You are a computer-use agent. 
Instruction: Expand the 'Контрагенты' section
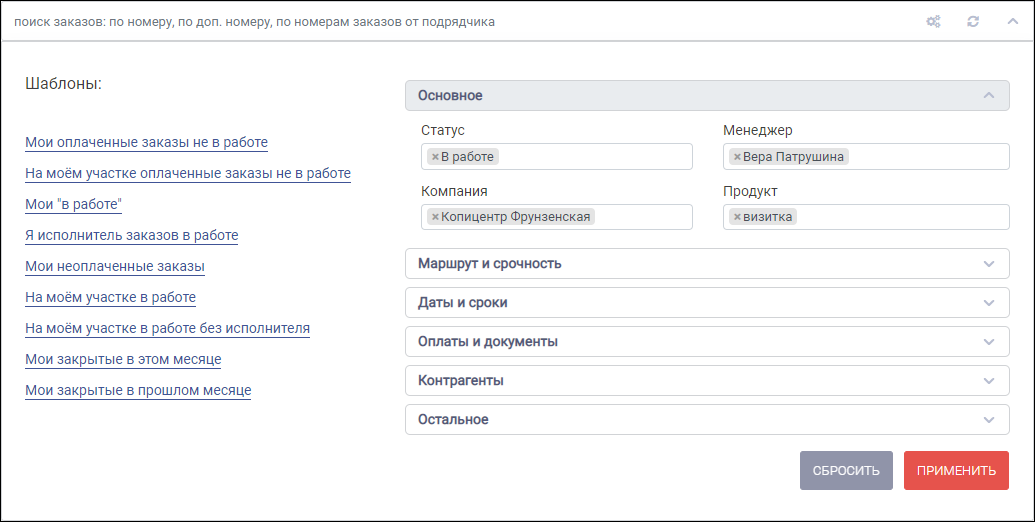click(707, 381)
